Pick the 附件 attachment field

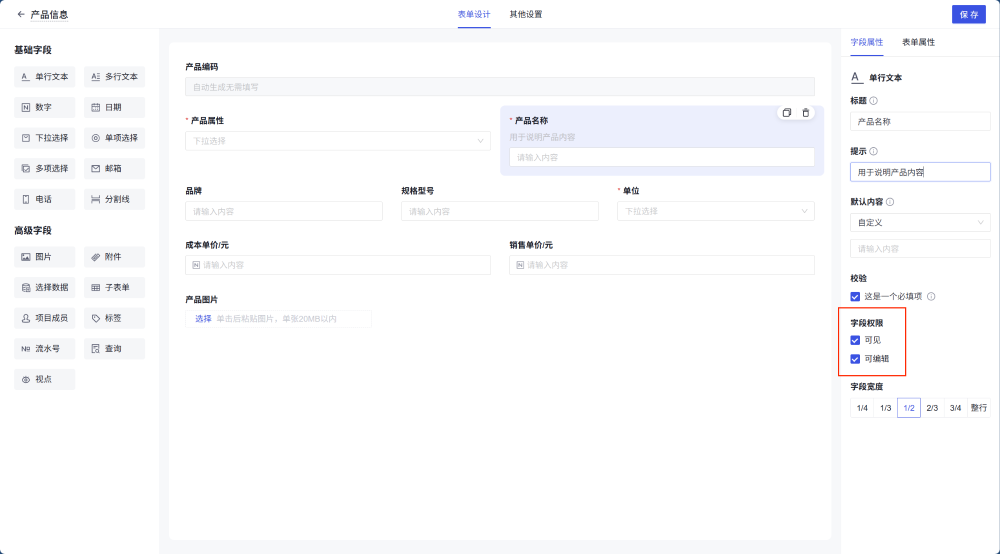point(114,257)
